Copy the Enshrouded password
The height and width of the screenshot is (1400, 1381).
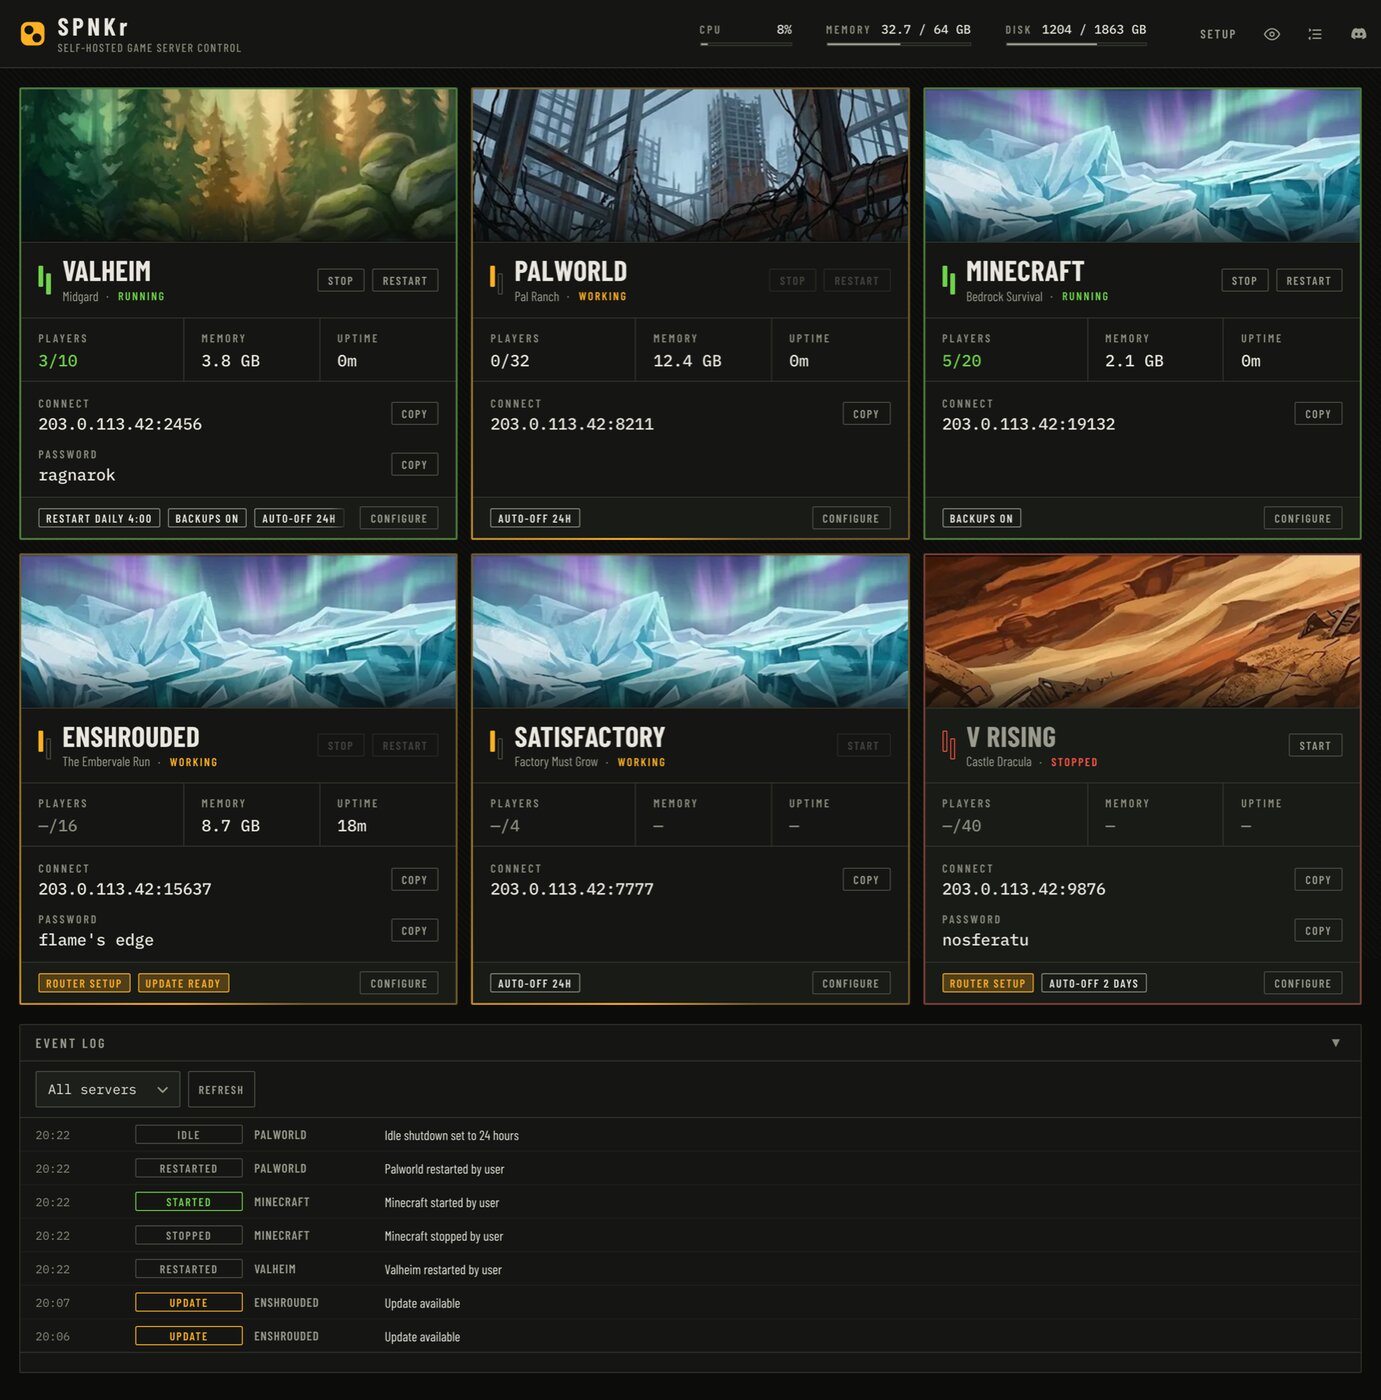[414, 931]
